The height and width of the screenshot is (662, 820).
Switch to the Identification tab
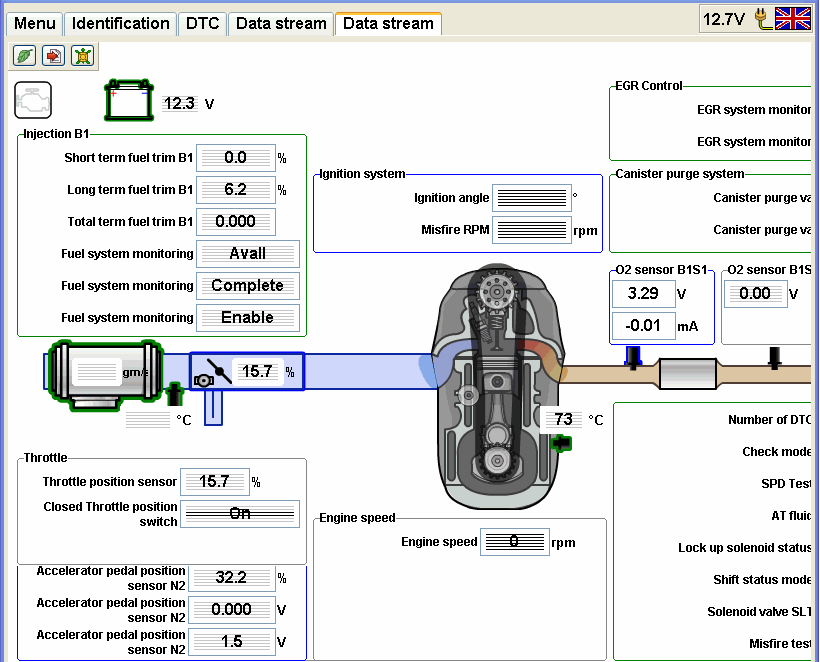point(120,23)
